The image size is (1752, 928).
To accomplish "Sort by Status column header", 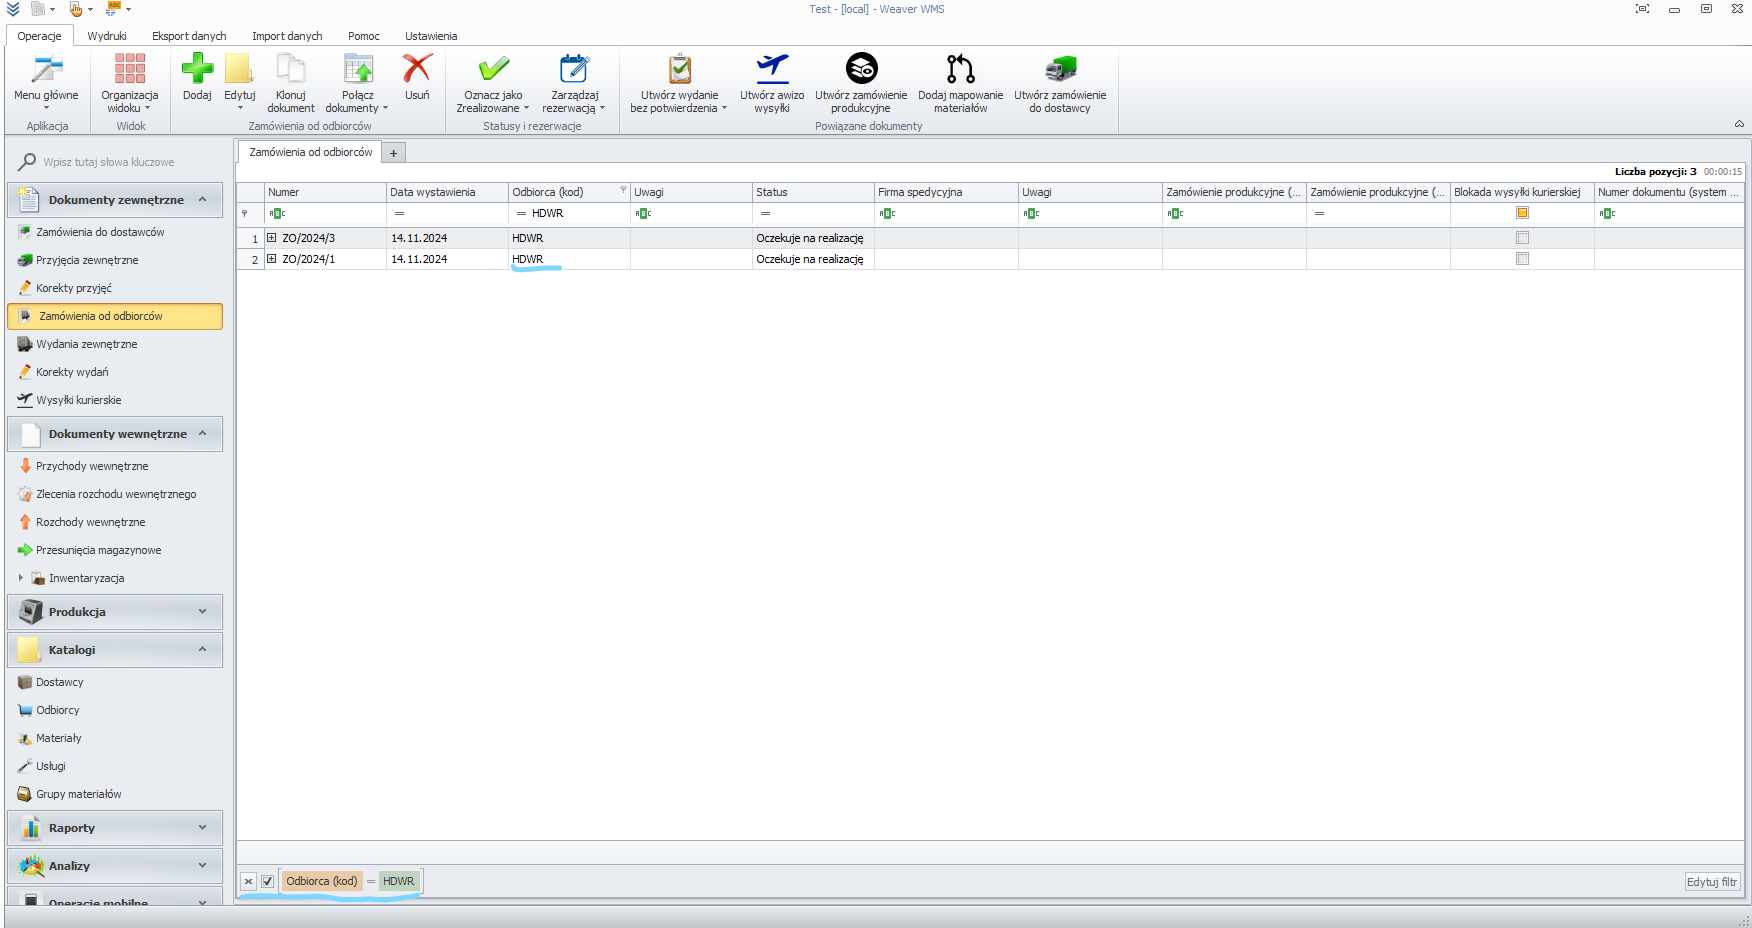I will click(x=813, y=192).
